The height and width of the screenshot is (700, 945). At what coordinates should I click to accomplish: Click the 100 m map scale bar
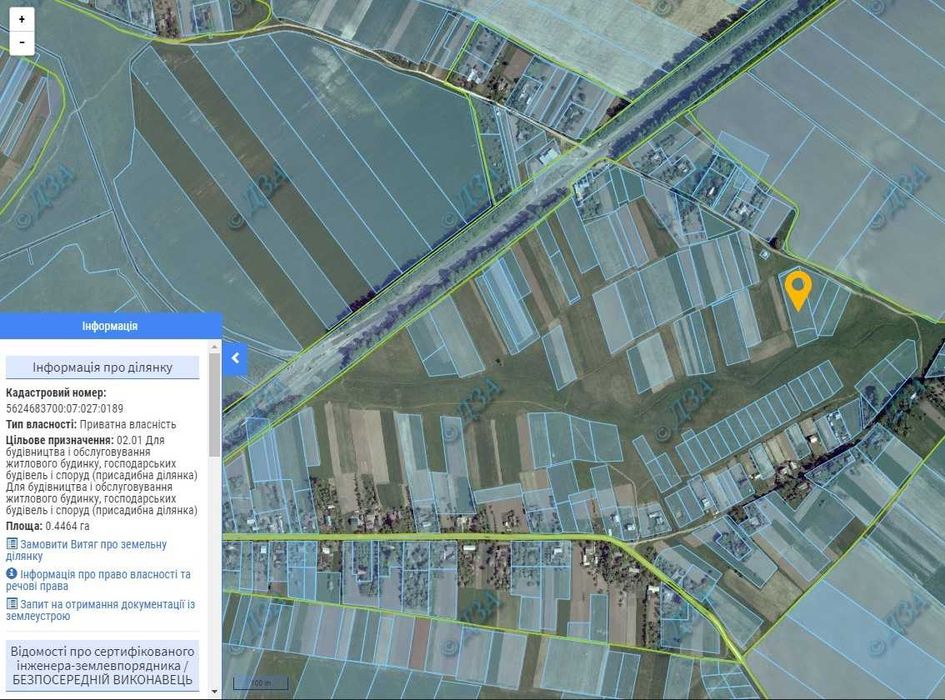(x=262, y=684)
